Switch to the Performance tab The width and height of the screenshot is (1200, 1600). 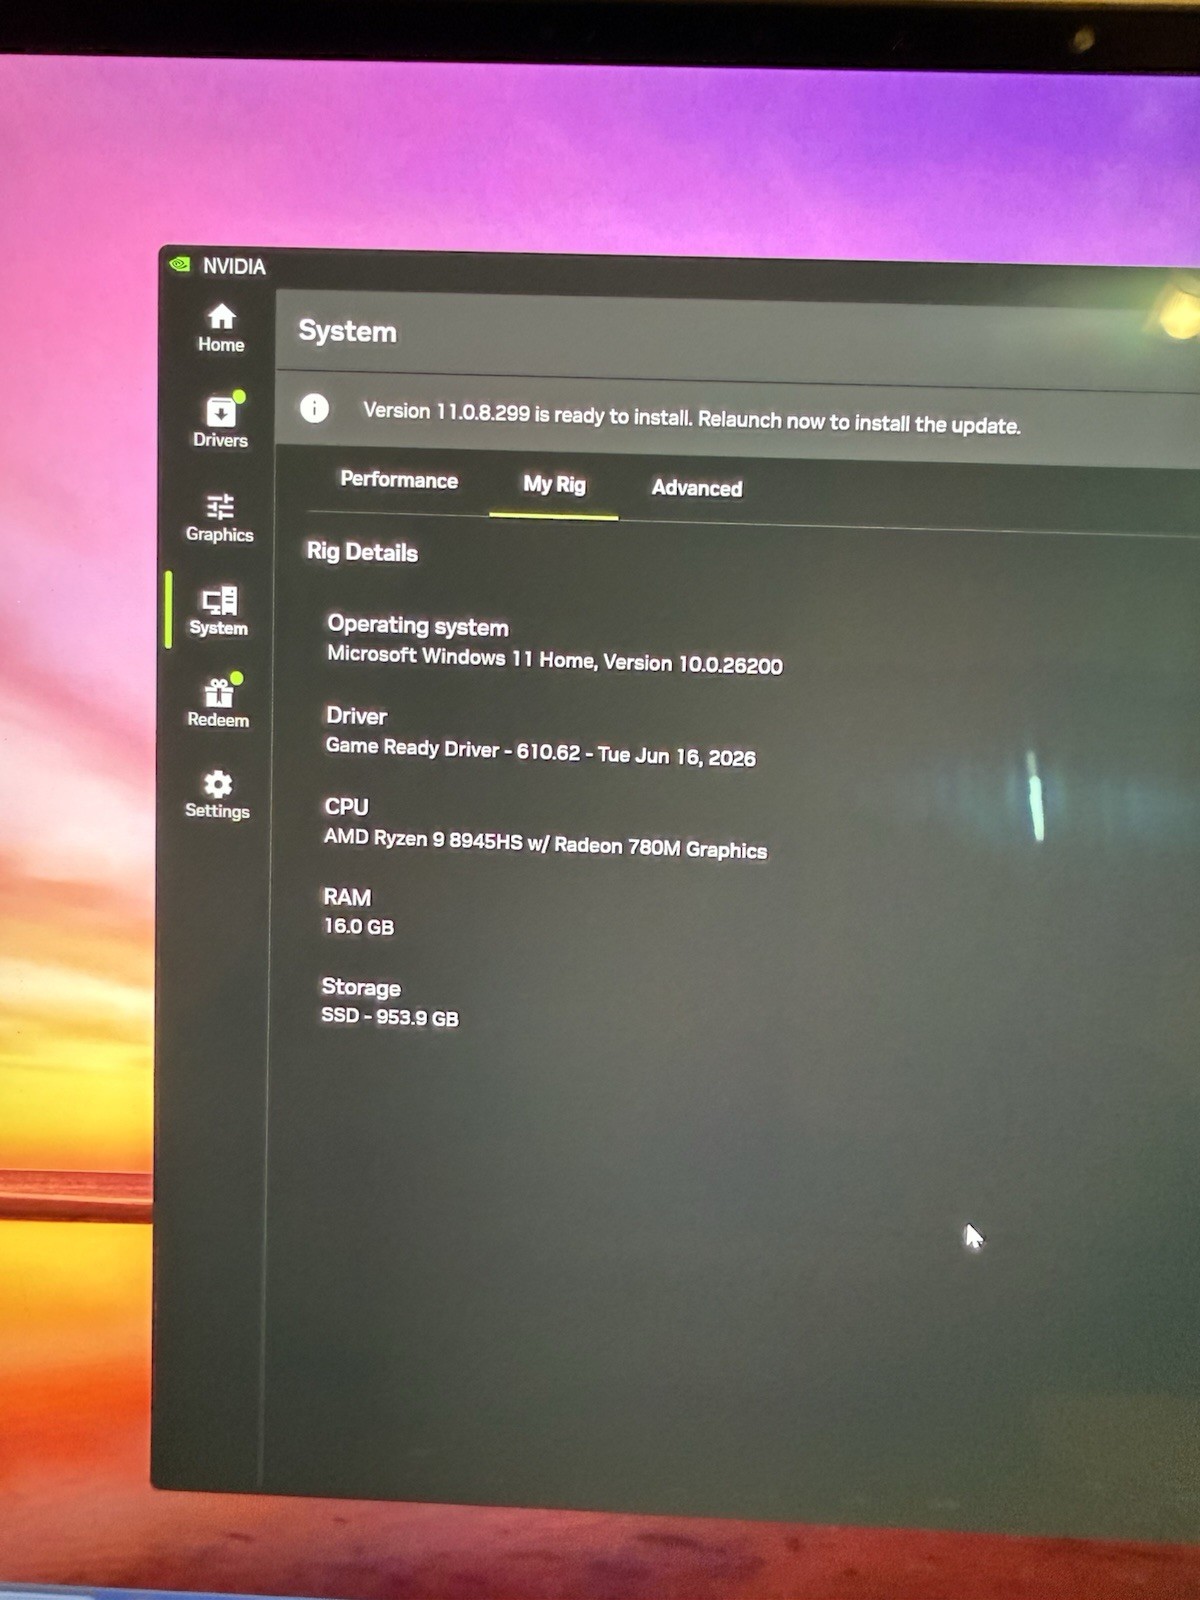(399, 480)
